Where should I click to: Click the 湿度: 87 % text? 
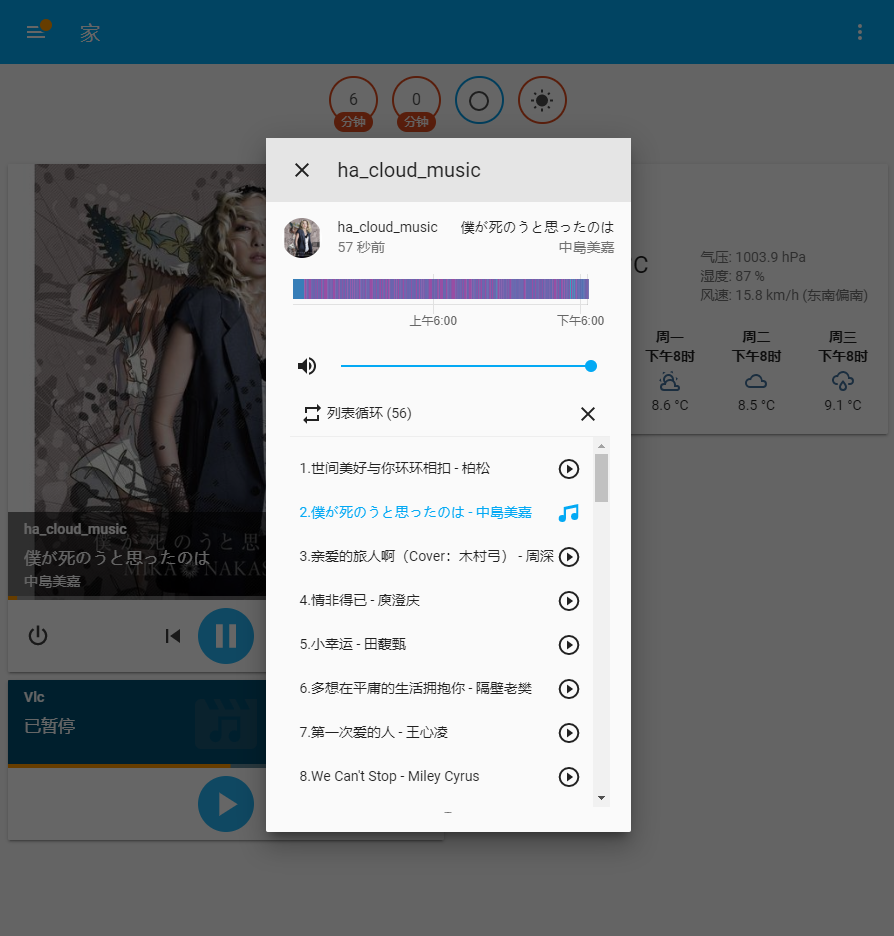pos(732,276)
